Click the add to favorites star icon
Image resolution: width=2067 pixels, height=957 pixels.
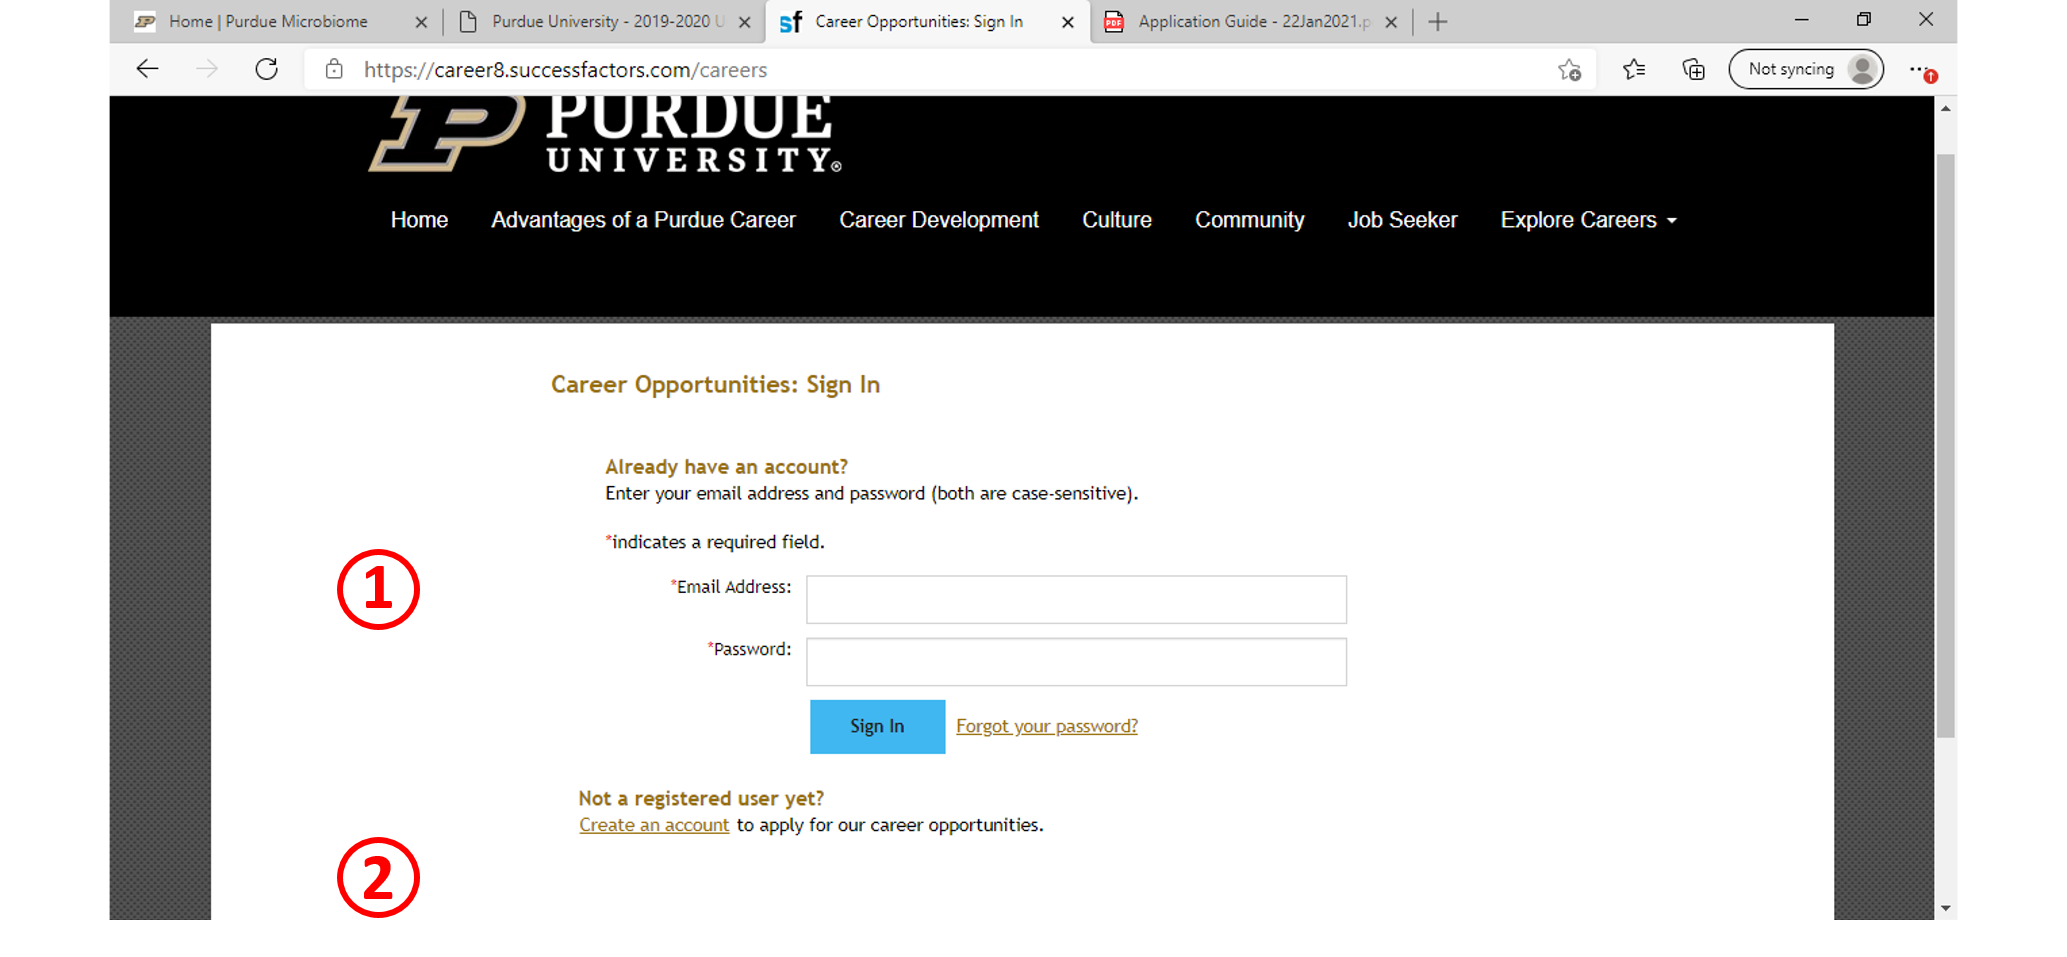1569,70
